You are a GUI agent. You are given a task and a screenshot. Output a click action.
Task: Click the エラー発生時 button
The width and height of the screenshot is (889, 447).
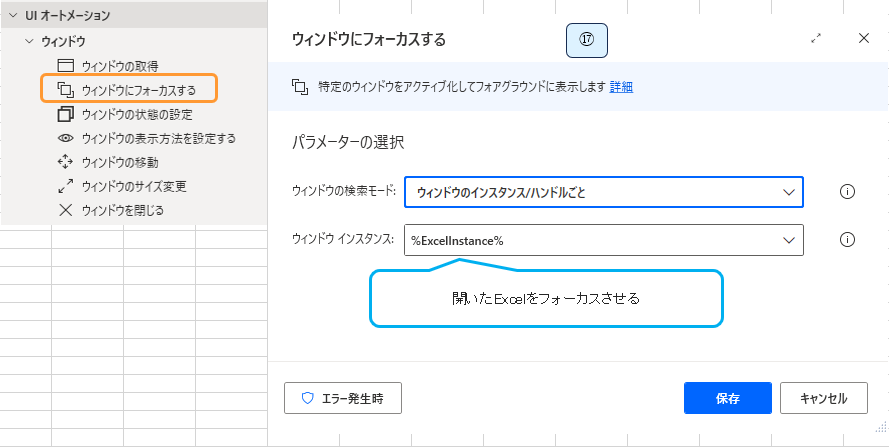(343, 398)
